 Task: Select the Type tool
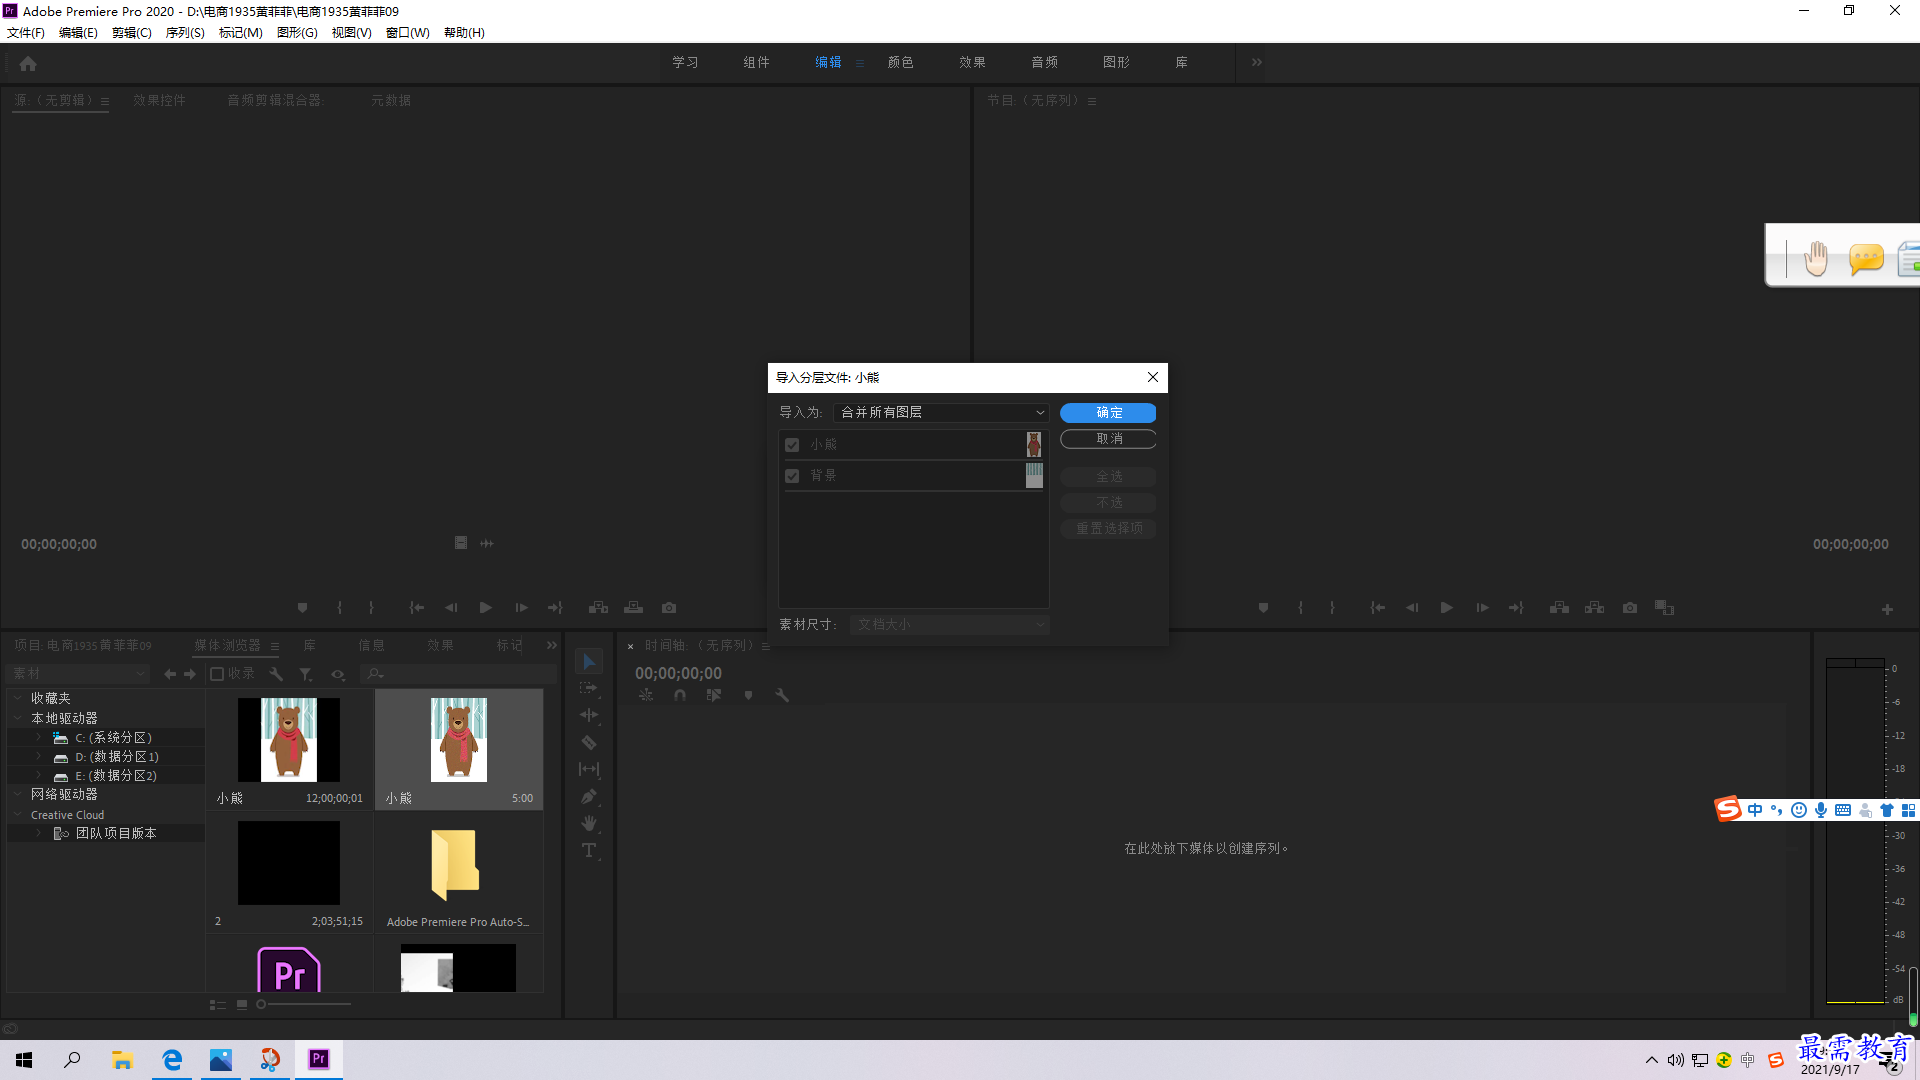point(589,850)
